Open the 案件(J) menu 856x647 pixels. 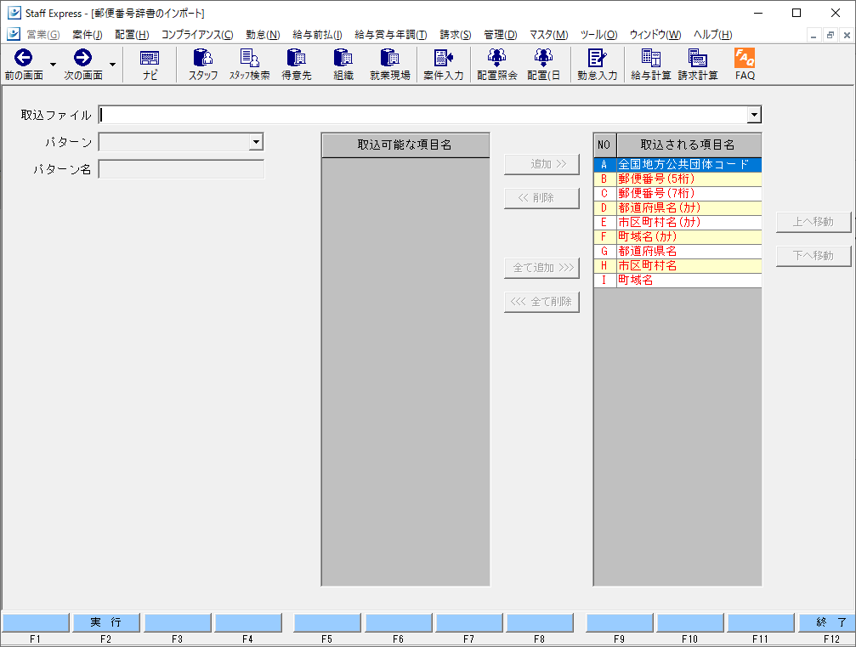(87, 34)
